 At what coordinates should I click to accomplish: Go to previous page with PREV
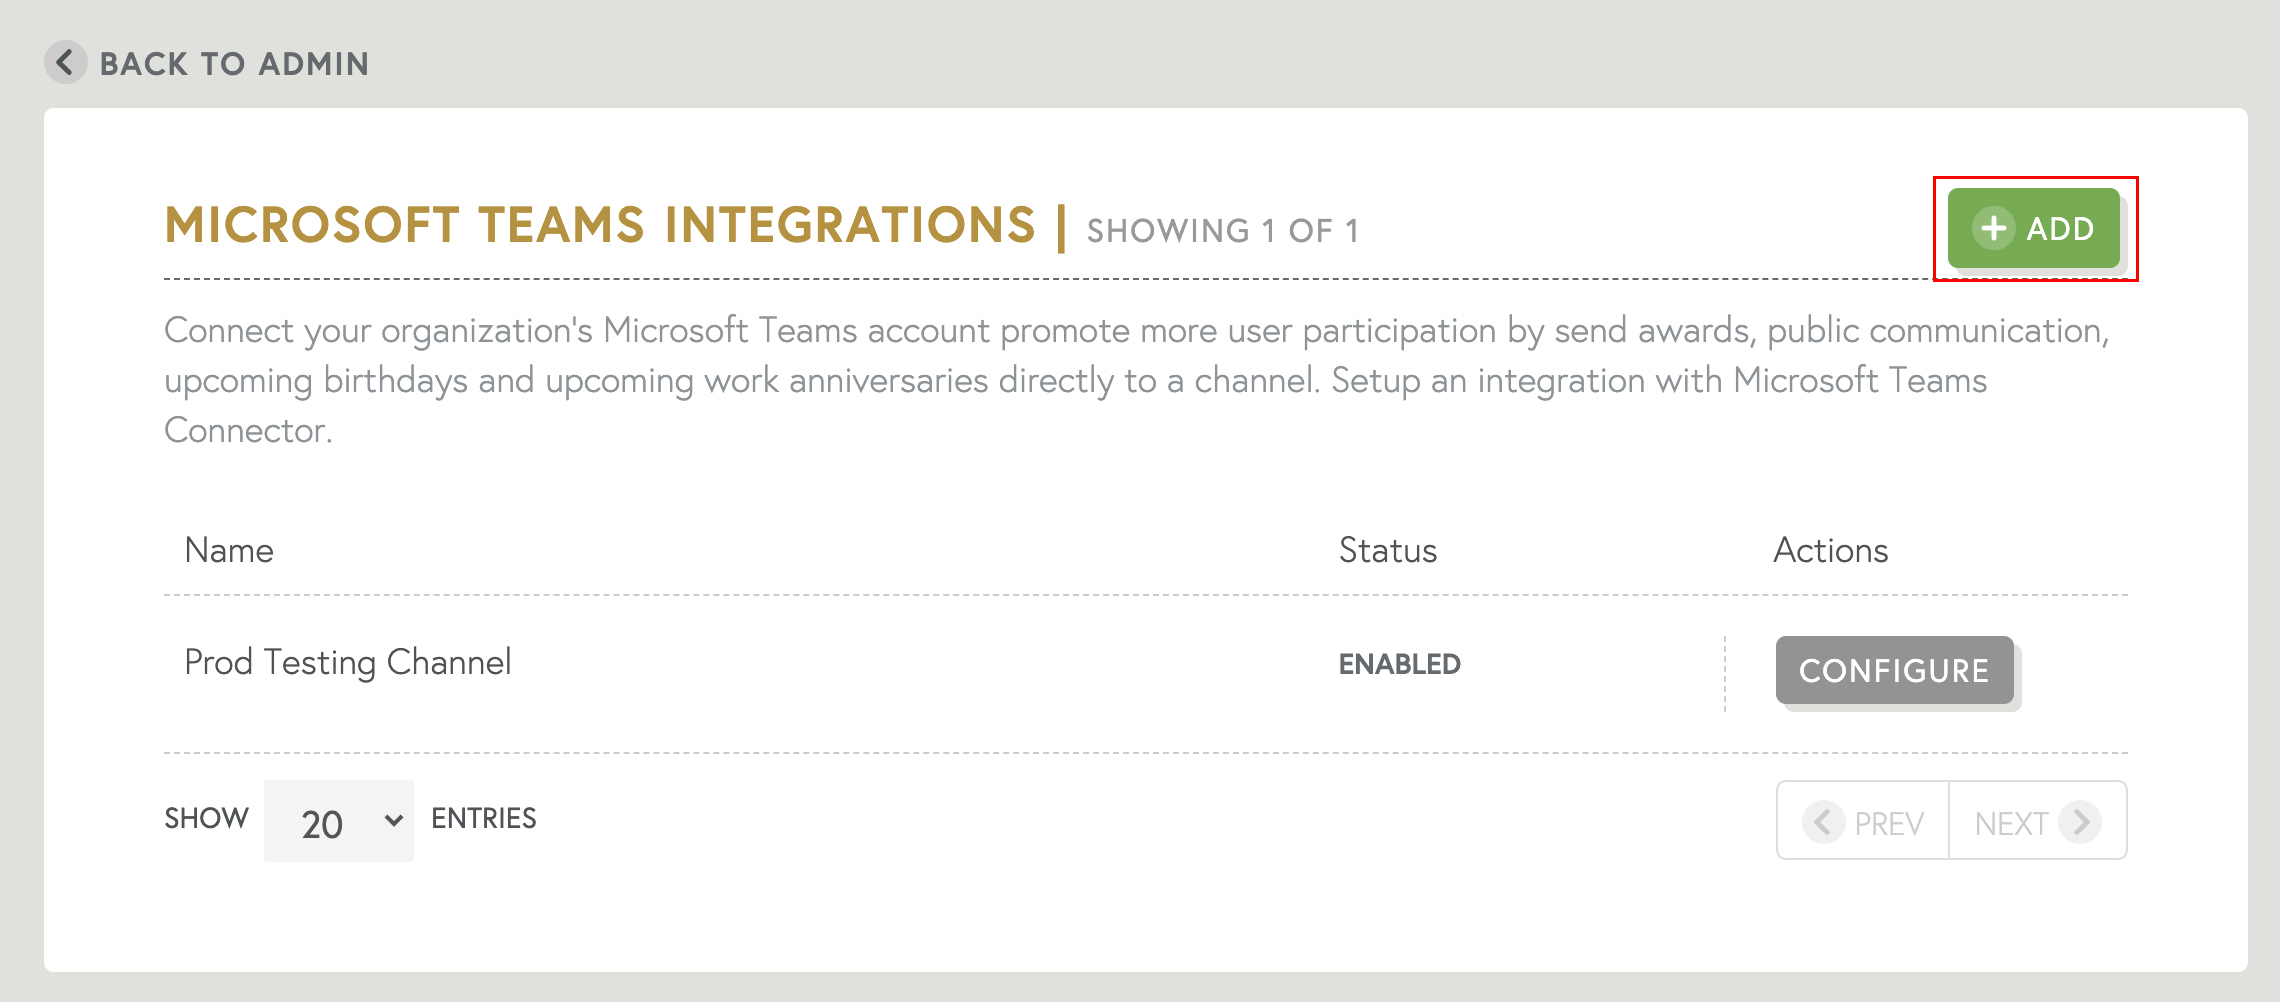coord(1863,821)
